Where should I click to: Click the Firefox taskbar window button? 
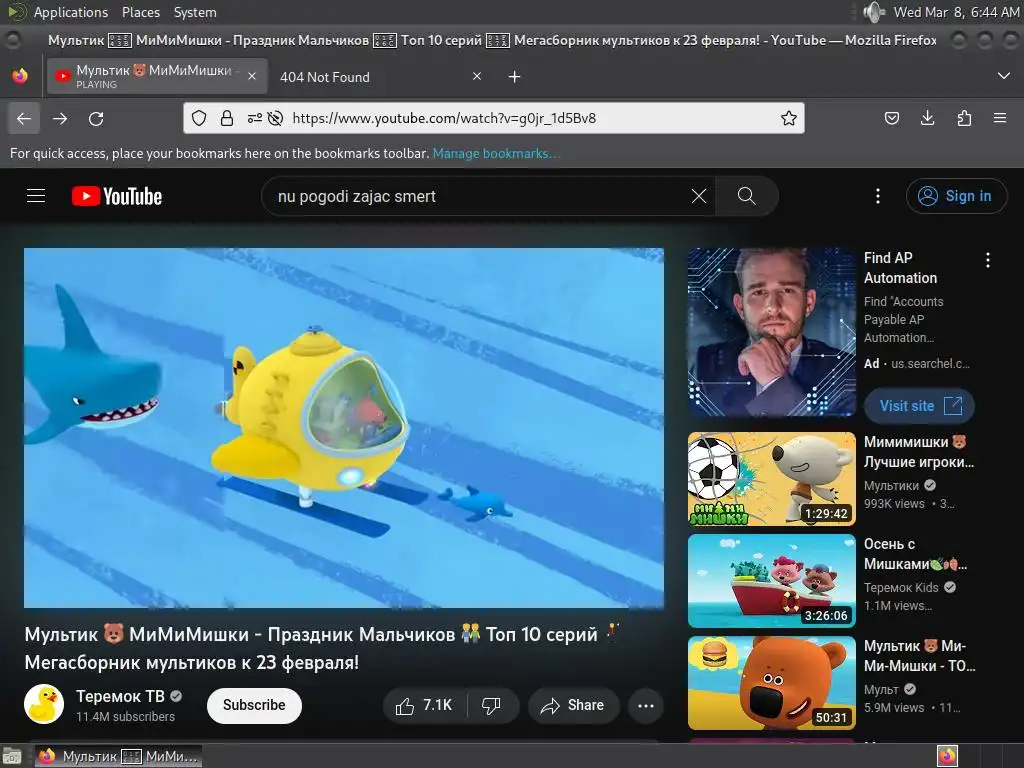(118, 756)
